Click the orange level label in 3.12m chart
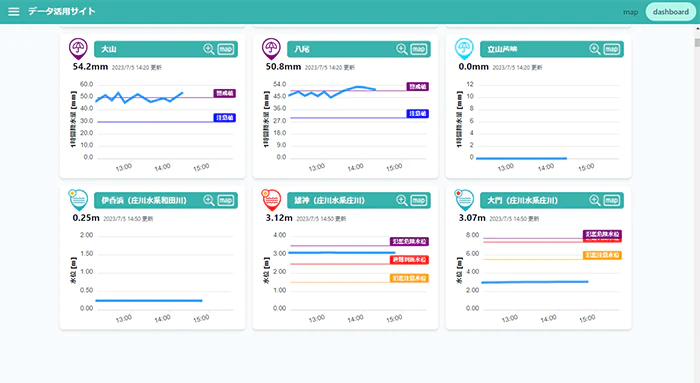 [x=409, y=278]
